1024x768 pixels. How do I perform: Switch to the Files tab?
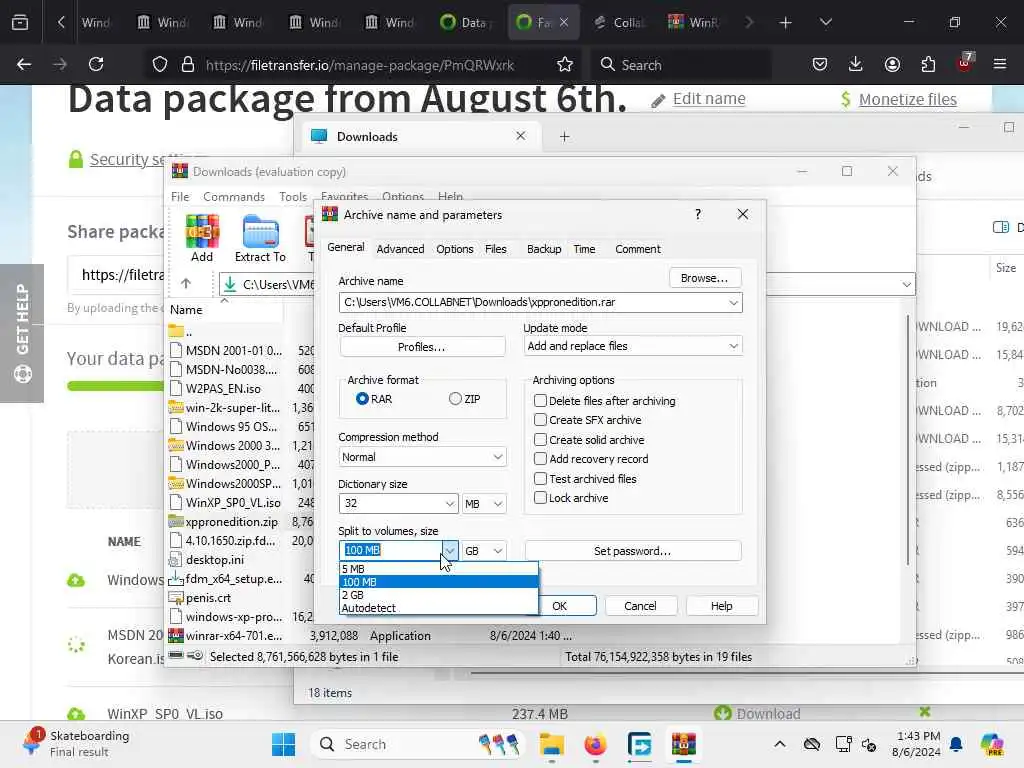coord(496,249)
